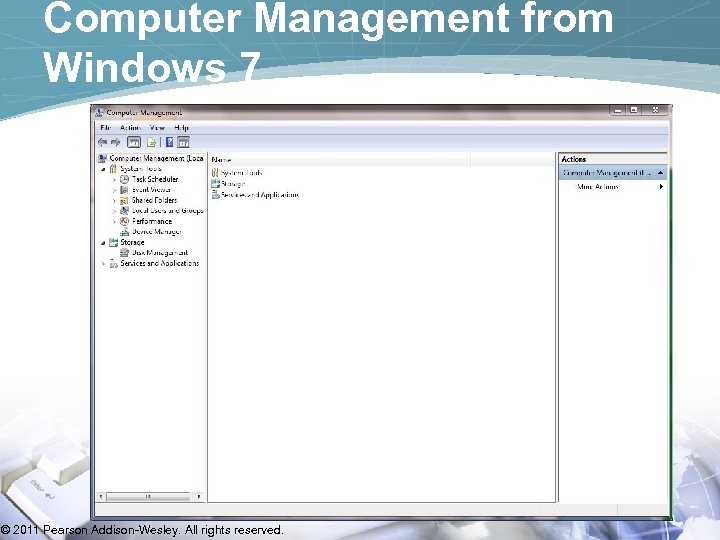Collapse the Storage tree node

[x=103, y=242]
